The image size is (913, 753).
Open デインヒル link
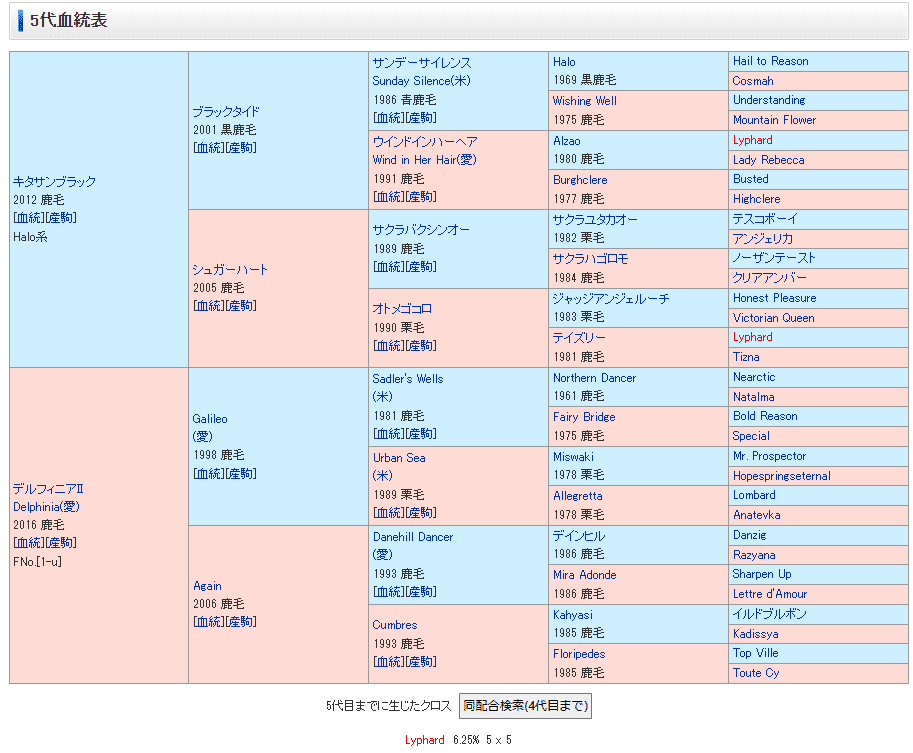579,536
